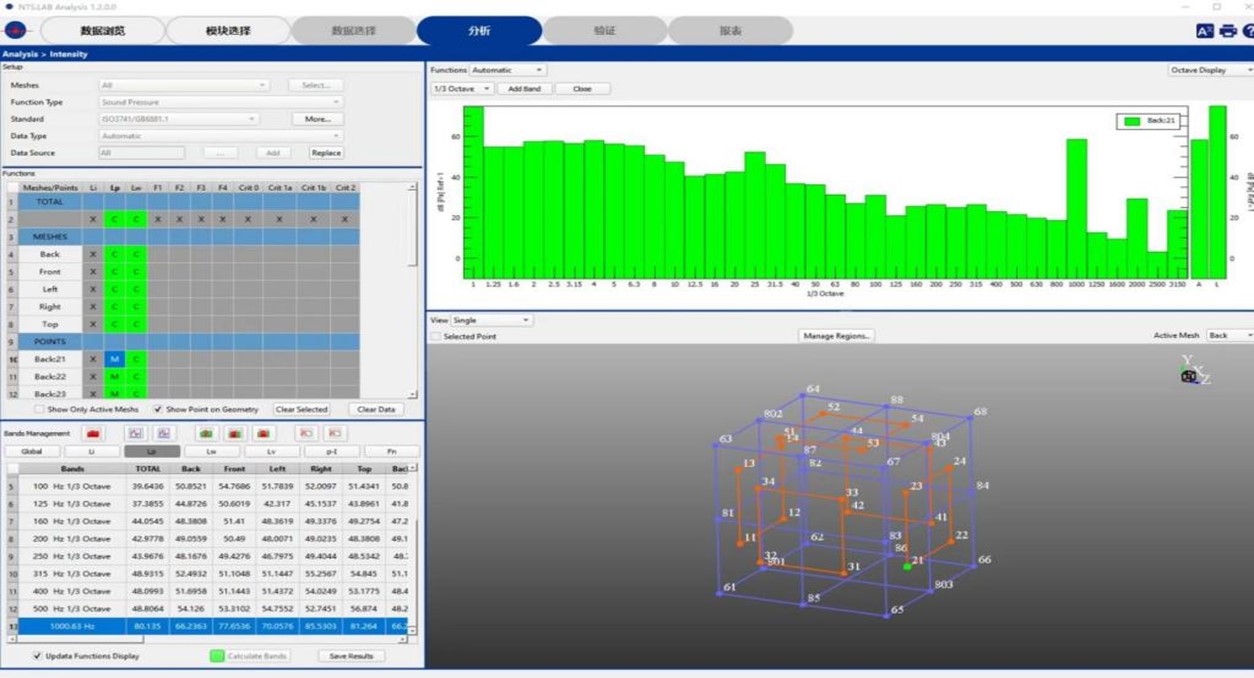The width and height of the screenshot is (1254, 678).
Task: Open the 1/3 Octave dropdown
Action: coord(461,89)
